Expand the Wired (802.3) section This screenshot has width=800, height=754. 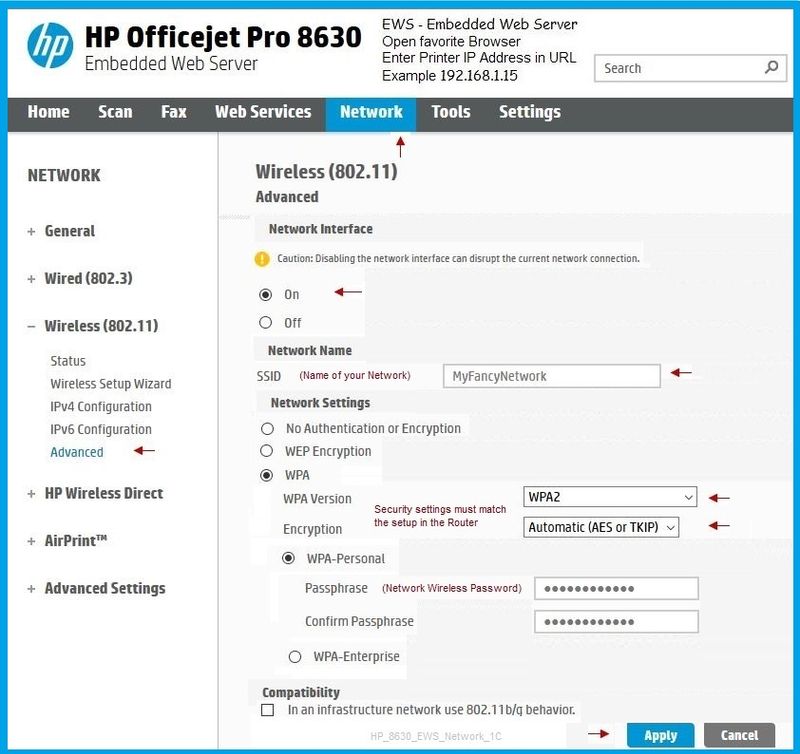click(x=31, y=279)
